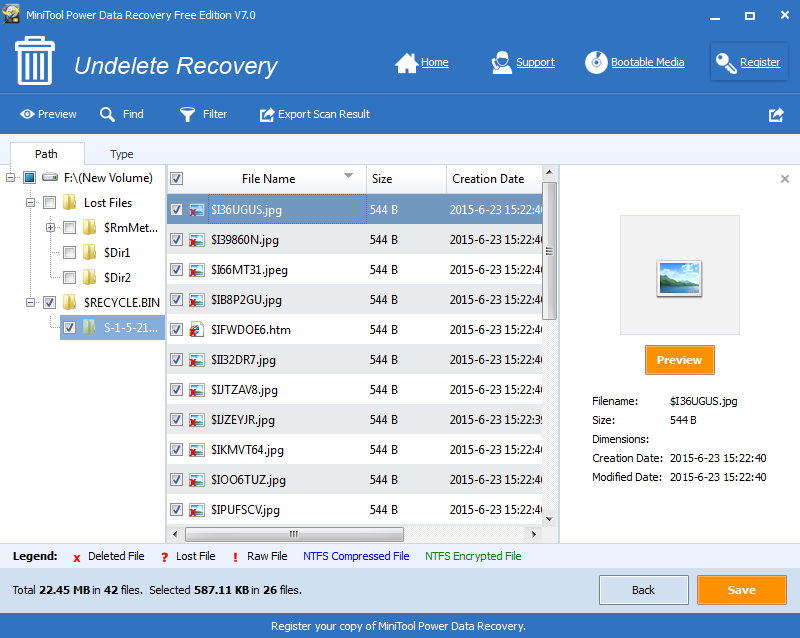This screenshot has width=800, height=638.
Task: Click the $IKMVT64.jpg deleted image icon
Action: pyautogui.click(x=196, y=450)
